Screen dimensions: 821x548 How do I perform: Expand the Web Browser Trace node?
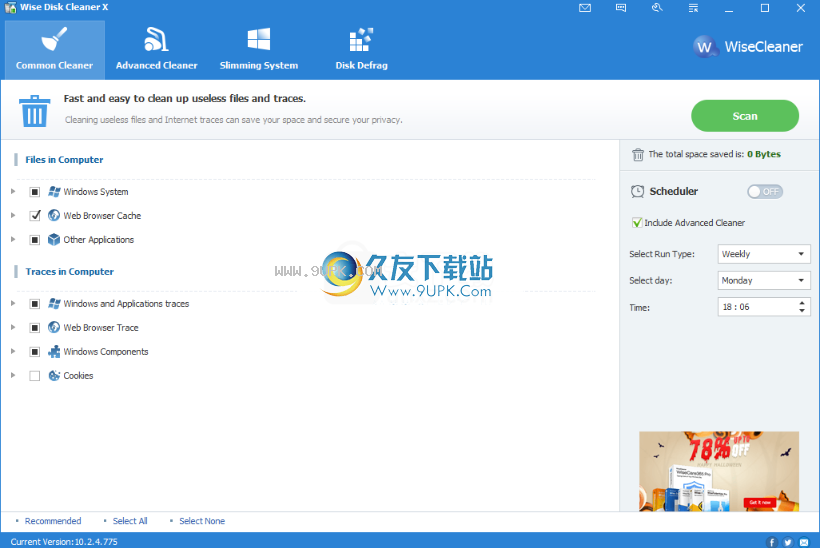13,327
